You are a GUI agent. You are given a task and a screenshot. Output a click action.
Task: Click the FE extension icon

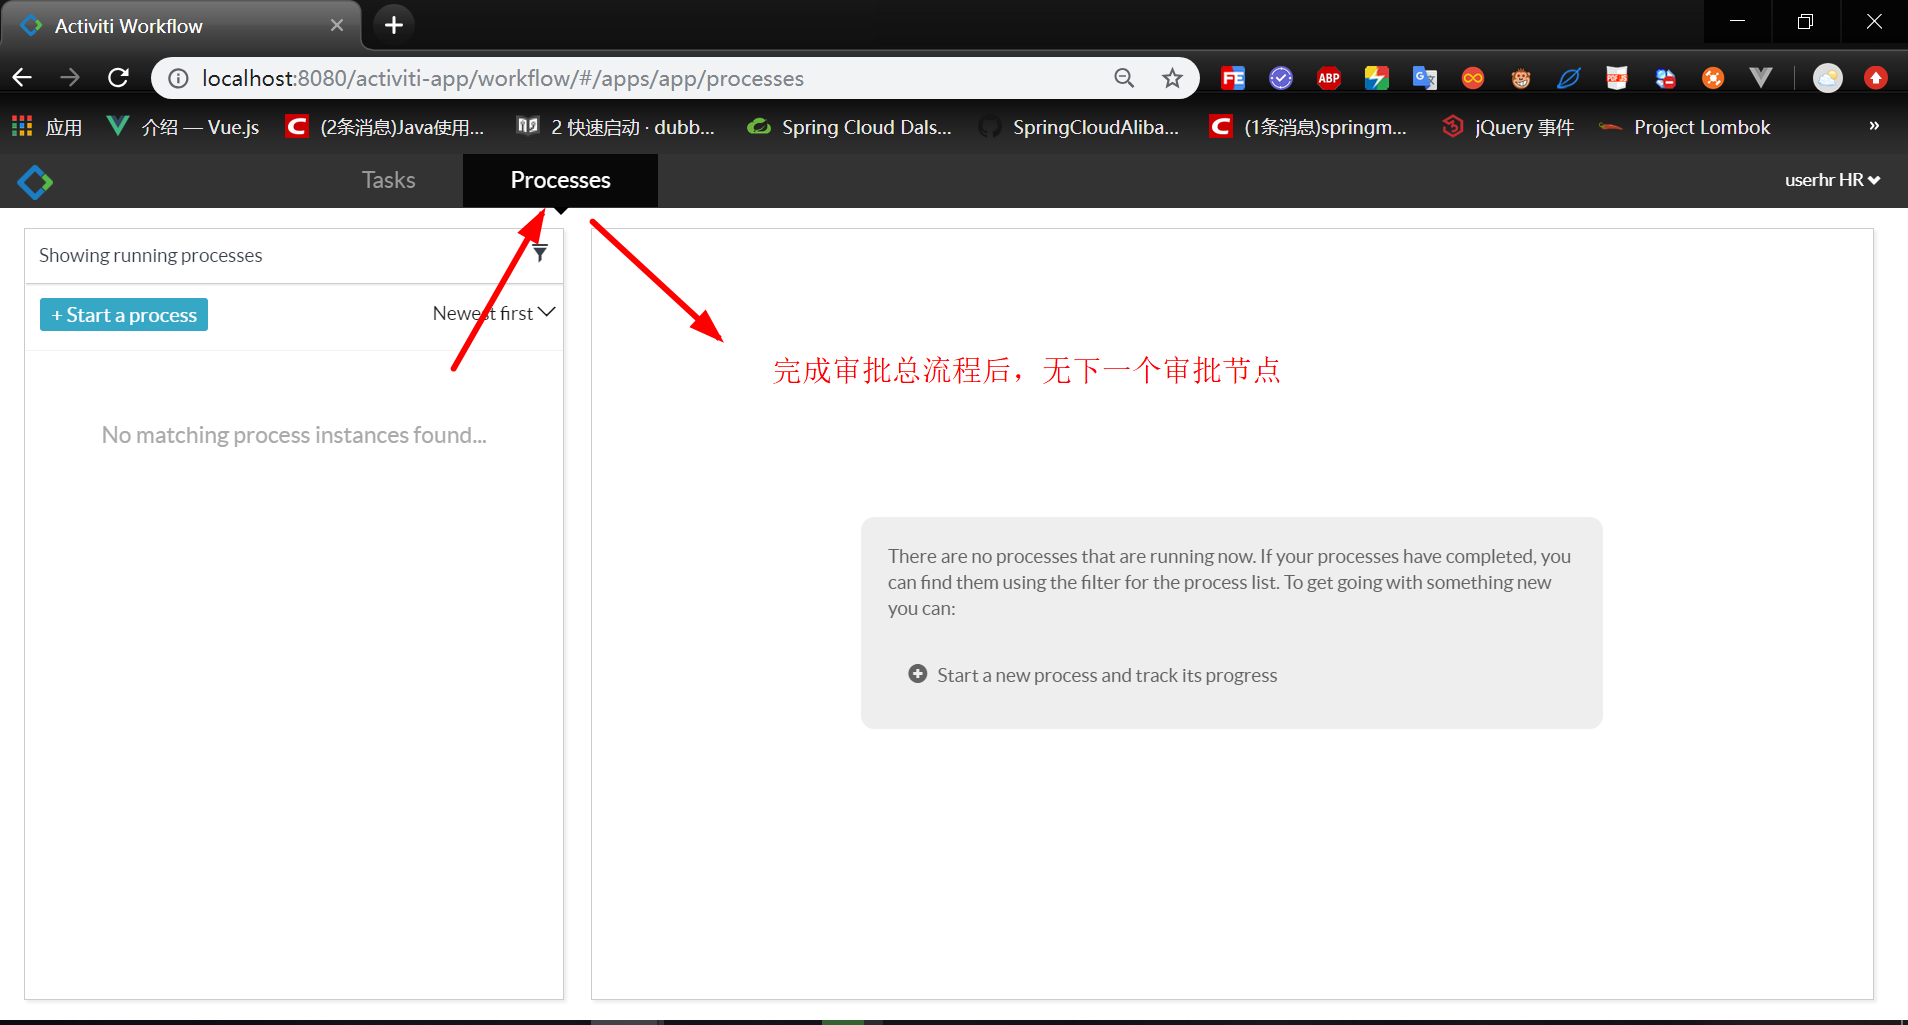1233,77
